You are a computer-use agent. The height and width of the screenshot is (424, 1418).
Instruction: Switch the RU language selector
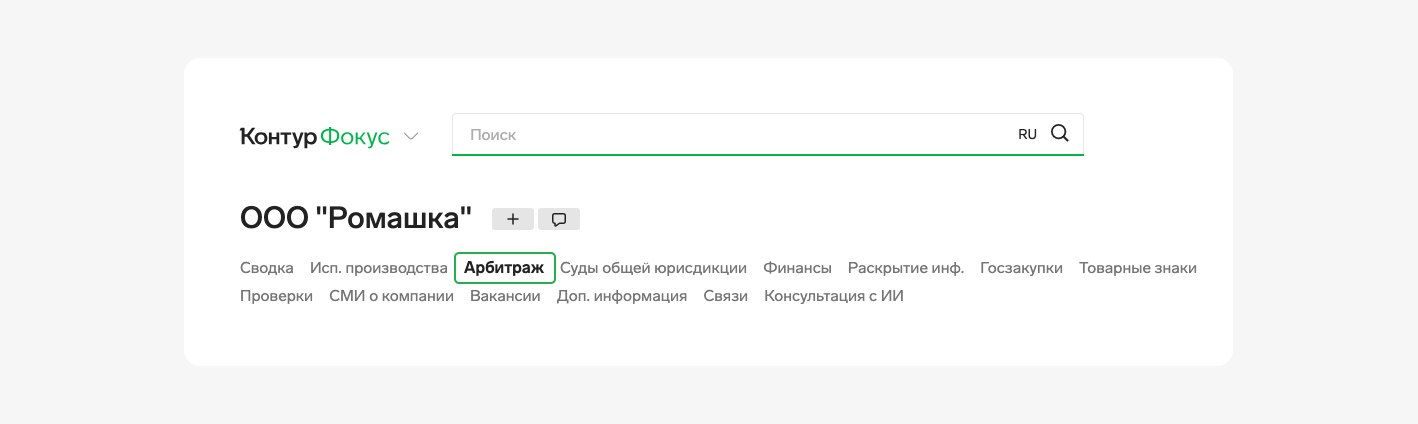pos(1027,134)
